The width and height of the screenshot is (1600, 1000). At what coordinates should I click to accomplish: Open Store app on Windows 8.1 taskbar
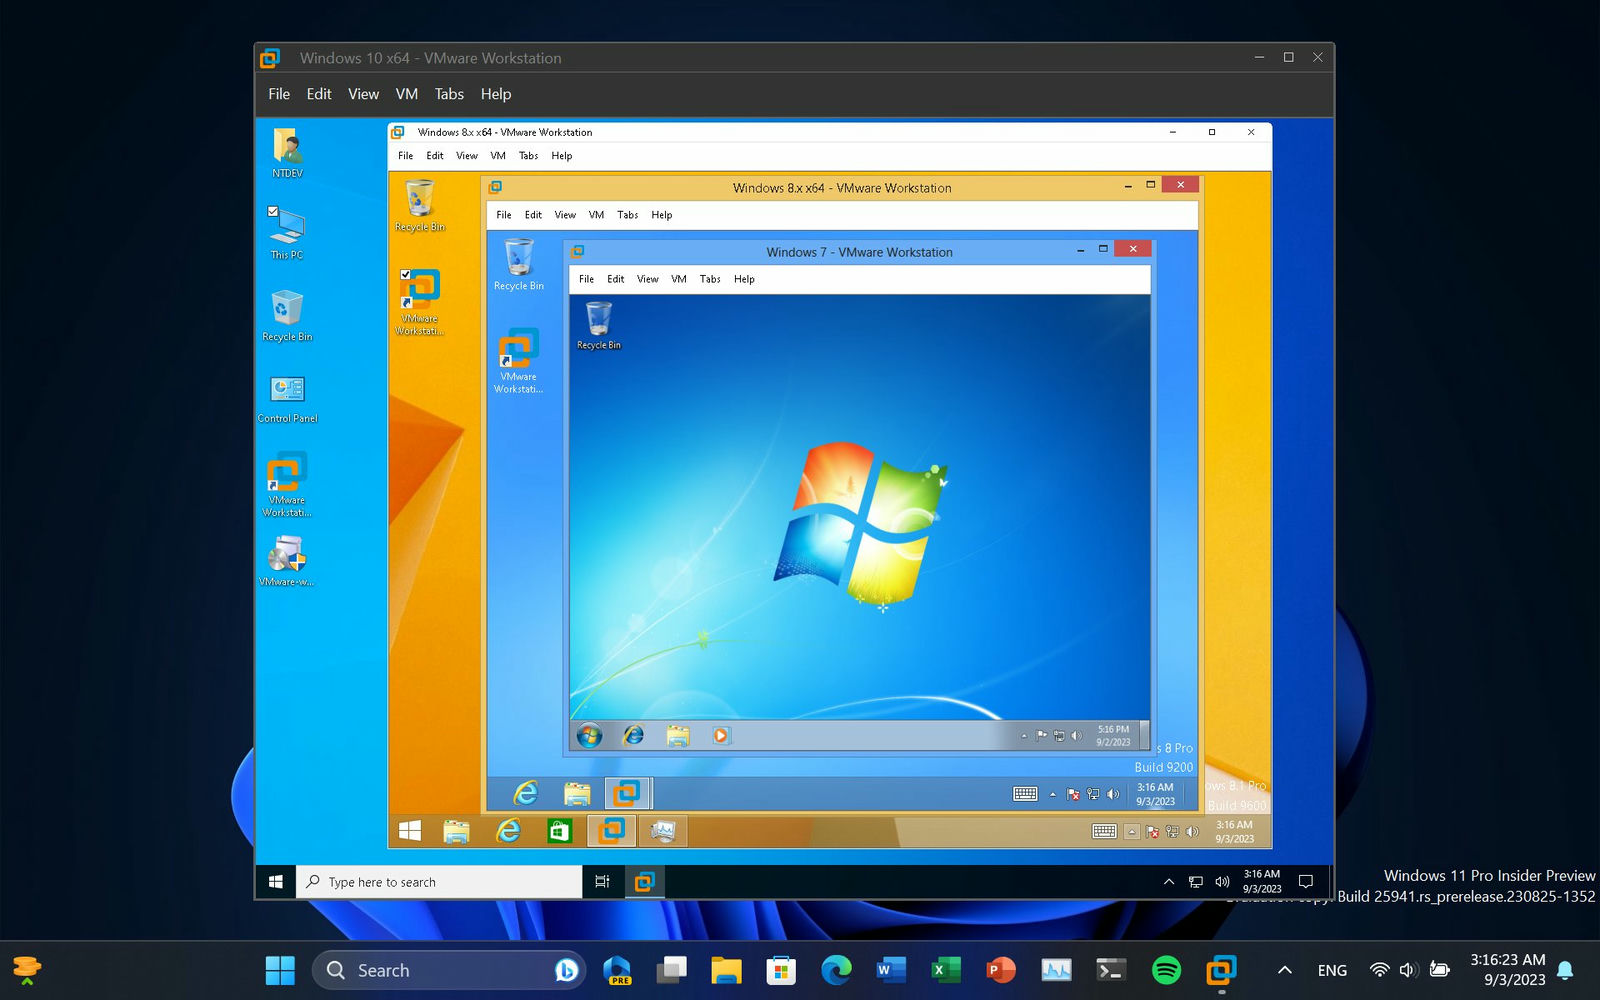click(x=560, y=831)
